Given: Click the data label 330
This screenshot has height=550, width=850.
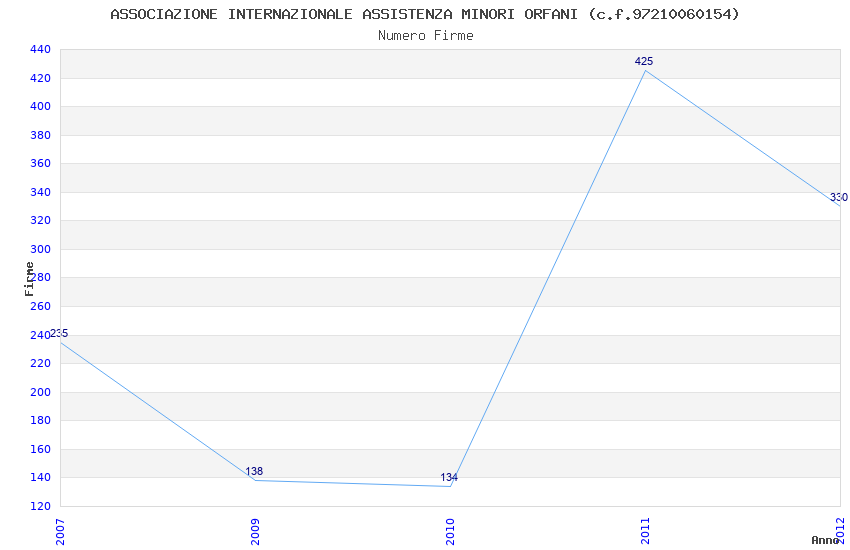Looking at the screenshot, I should click(839, 197).
